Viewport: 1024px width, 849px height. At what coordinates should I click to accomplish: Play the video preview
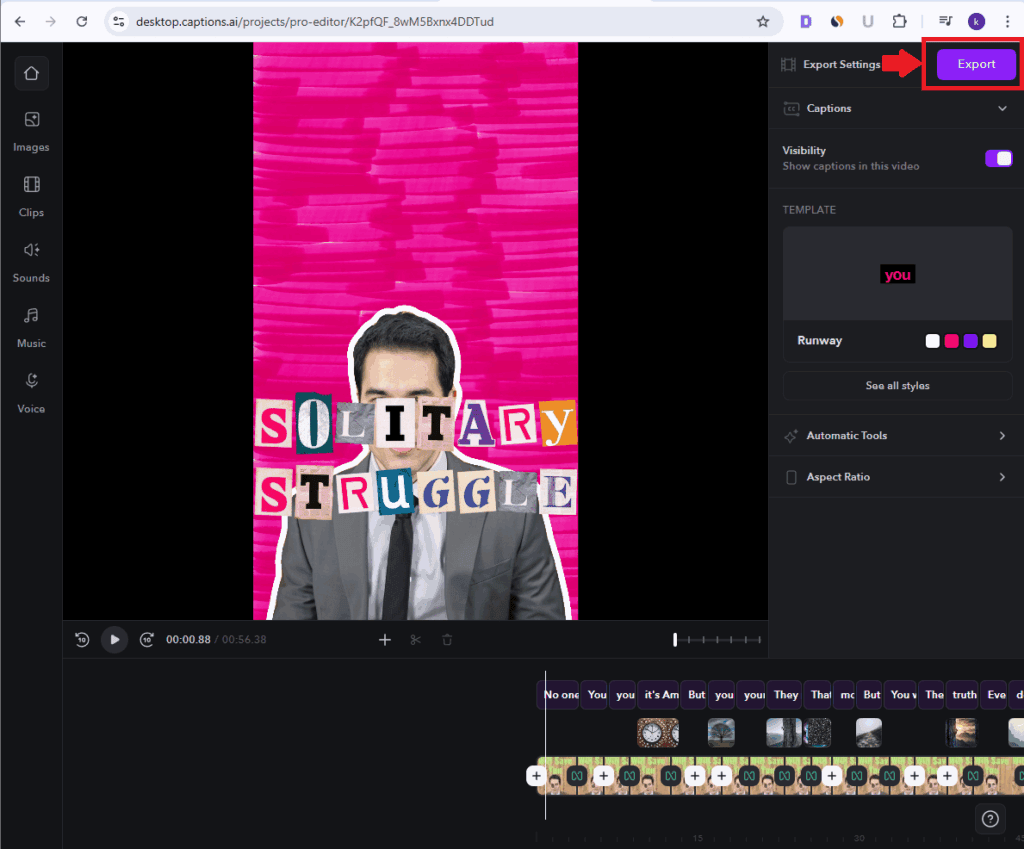tap(114, 639)
